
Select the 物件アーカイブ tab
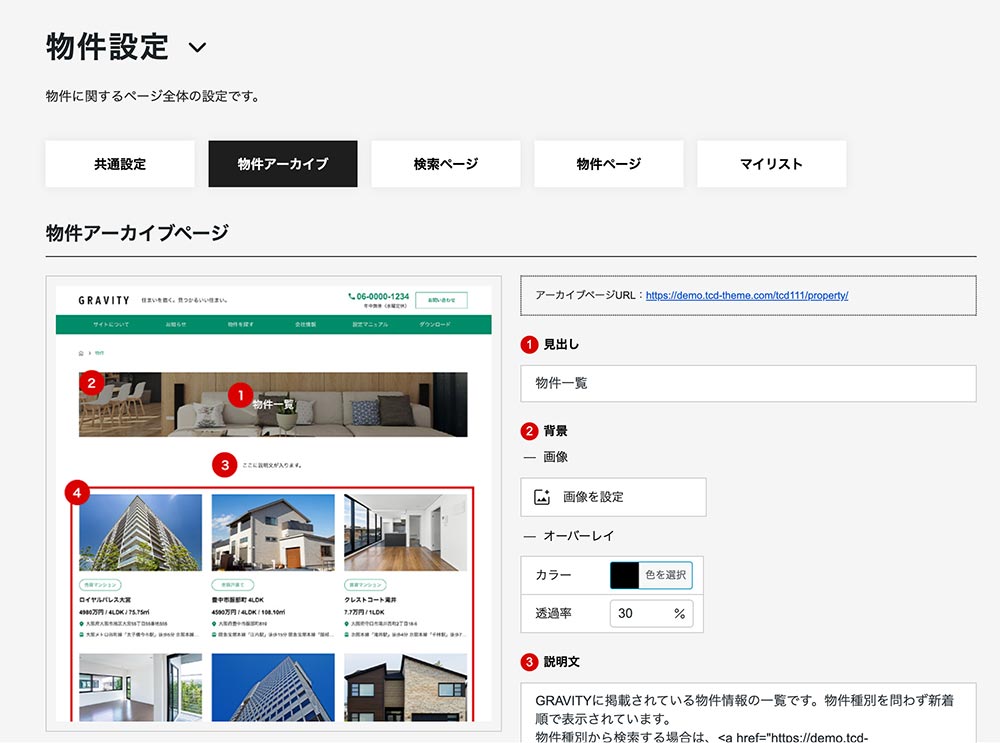point(283,164)
